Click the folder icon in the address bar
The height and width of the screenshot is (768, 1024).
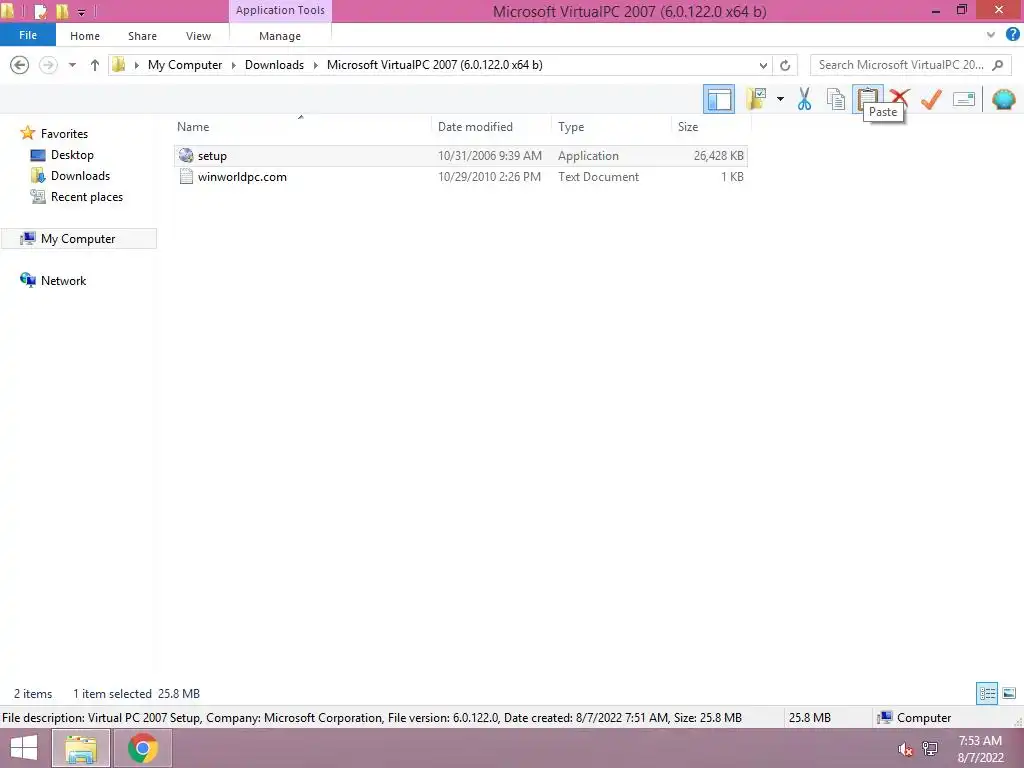click(119, 64)
